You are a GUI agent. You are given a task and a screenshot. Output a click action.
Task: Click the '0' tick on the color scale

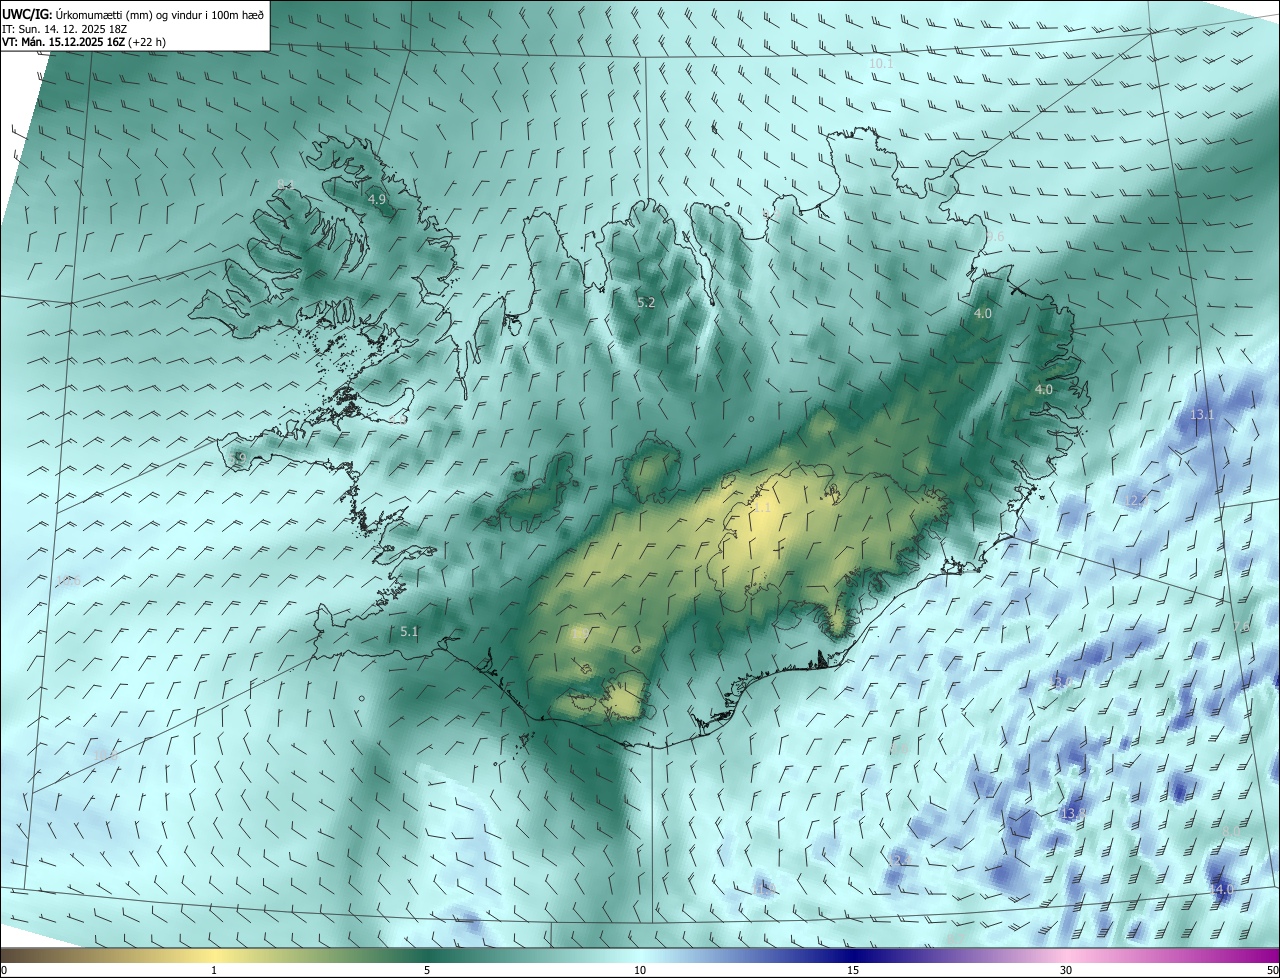[4, 970]
